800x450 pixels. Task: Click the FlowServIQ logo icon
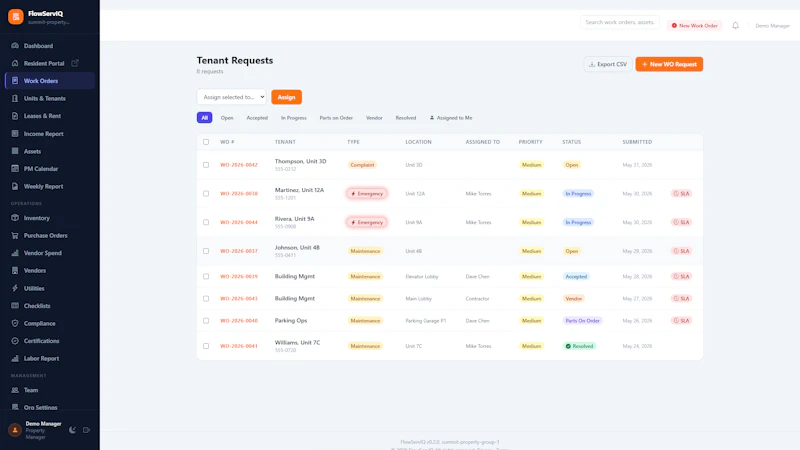(x=16, y=17)
